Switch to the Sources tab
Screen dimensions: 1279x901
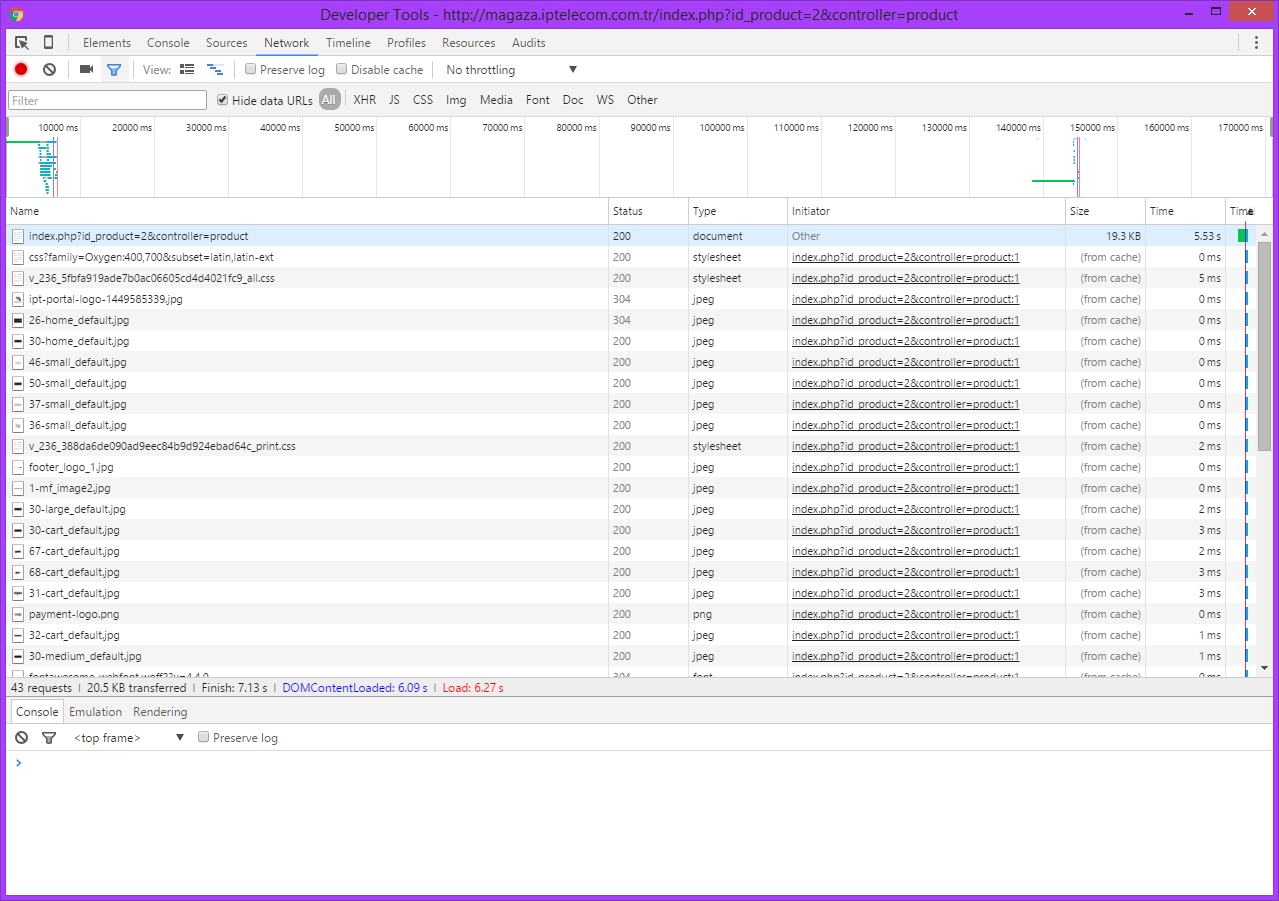(x=226, y=43)
